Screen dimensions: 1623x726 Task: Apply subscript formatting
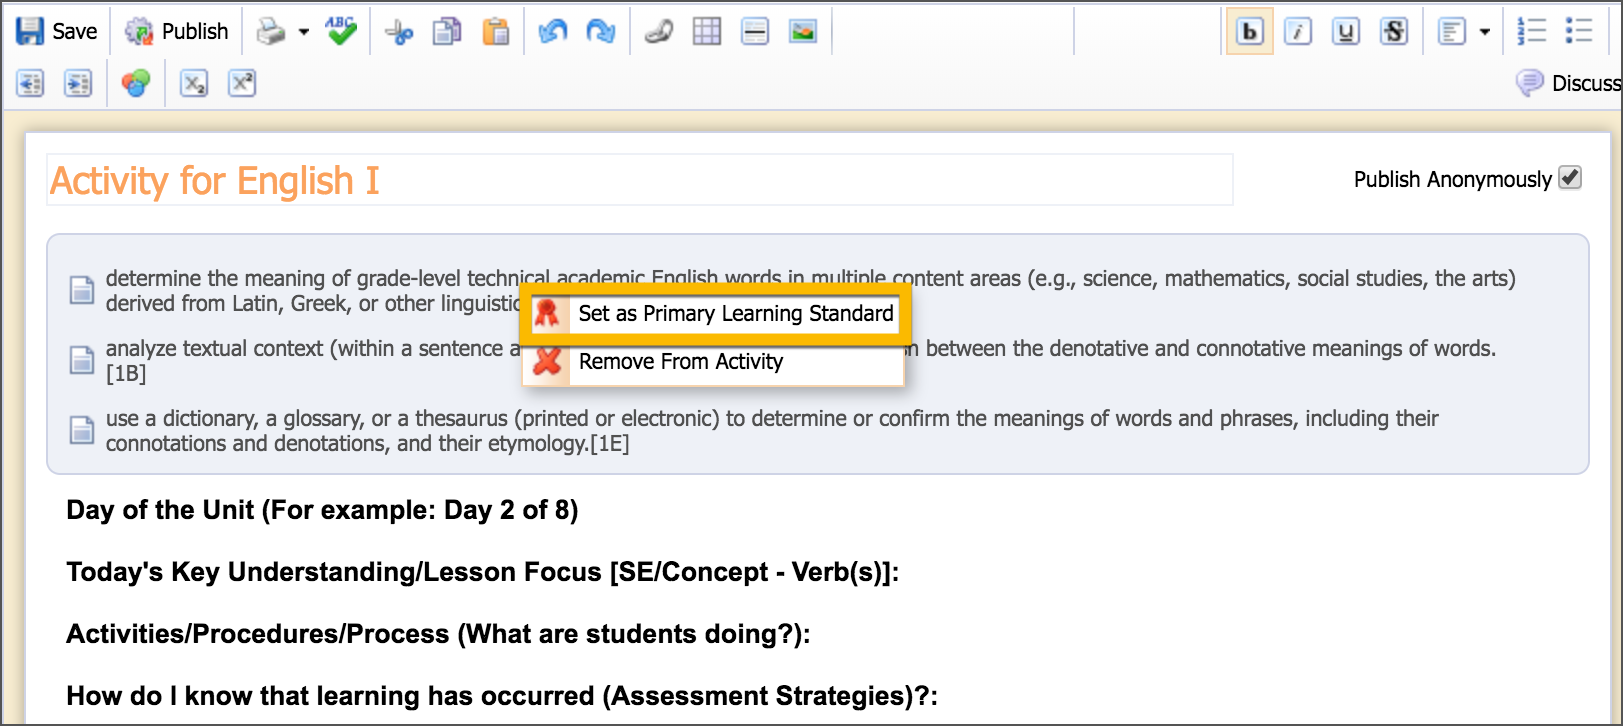tap(194, 83)
